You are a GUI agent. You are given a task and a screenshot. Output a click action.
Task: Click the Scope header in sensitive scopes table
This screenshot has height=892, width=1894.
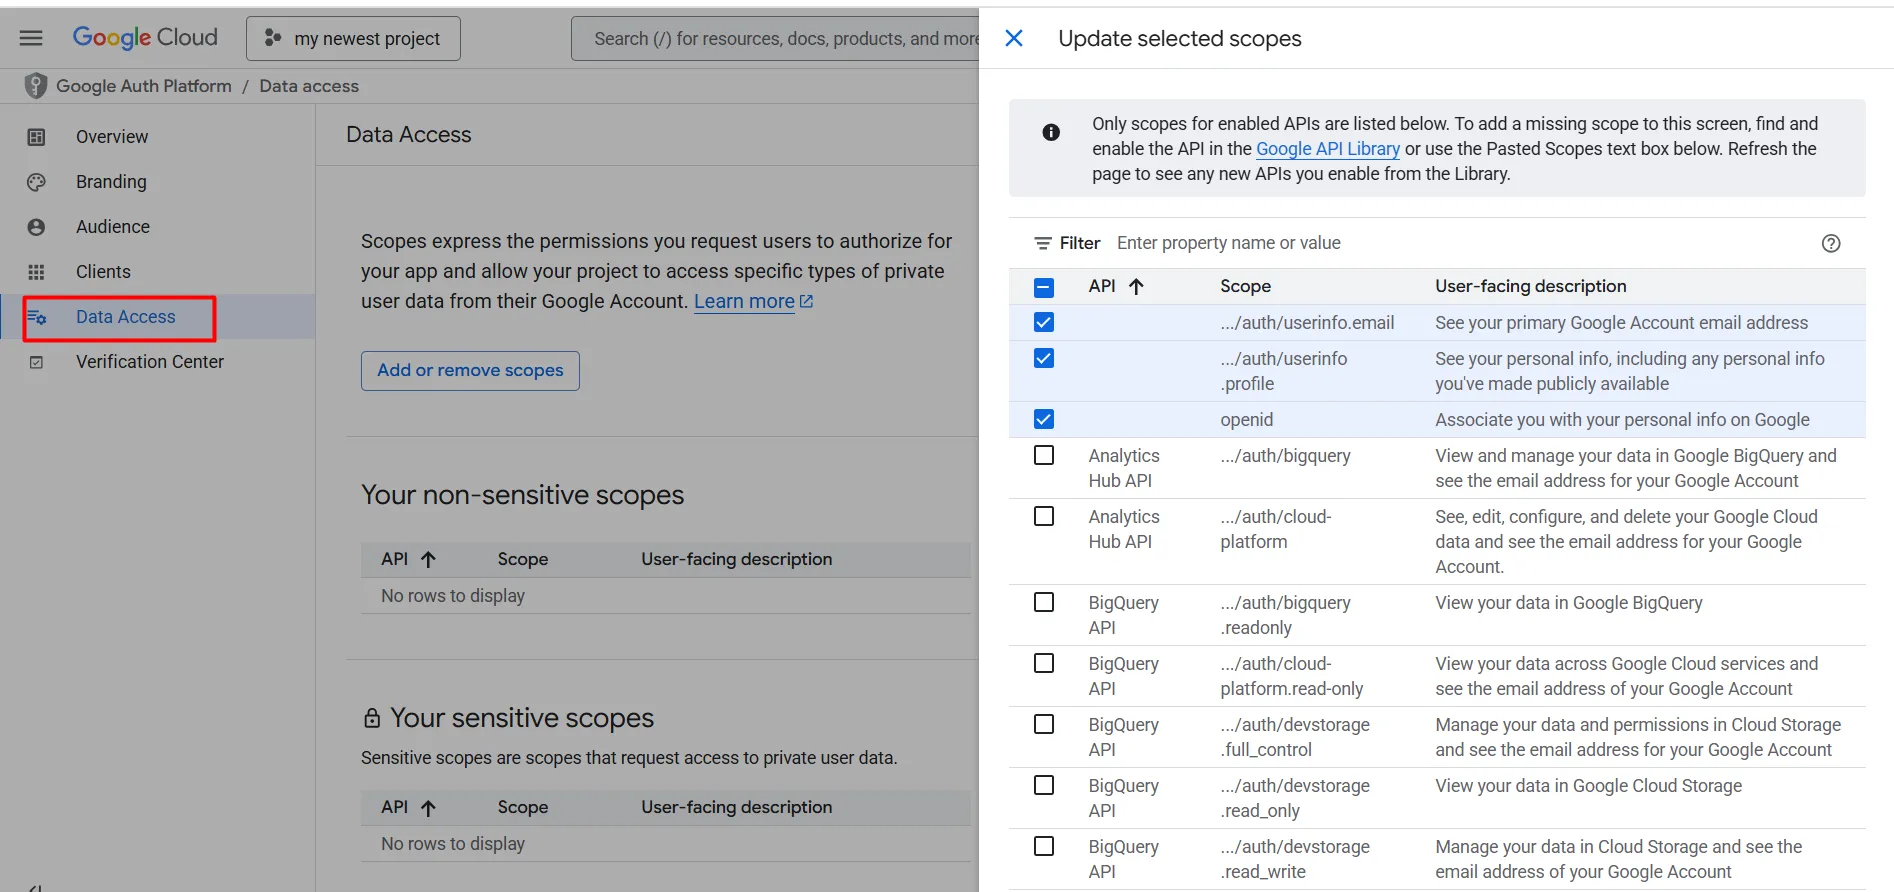523,807
